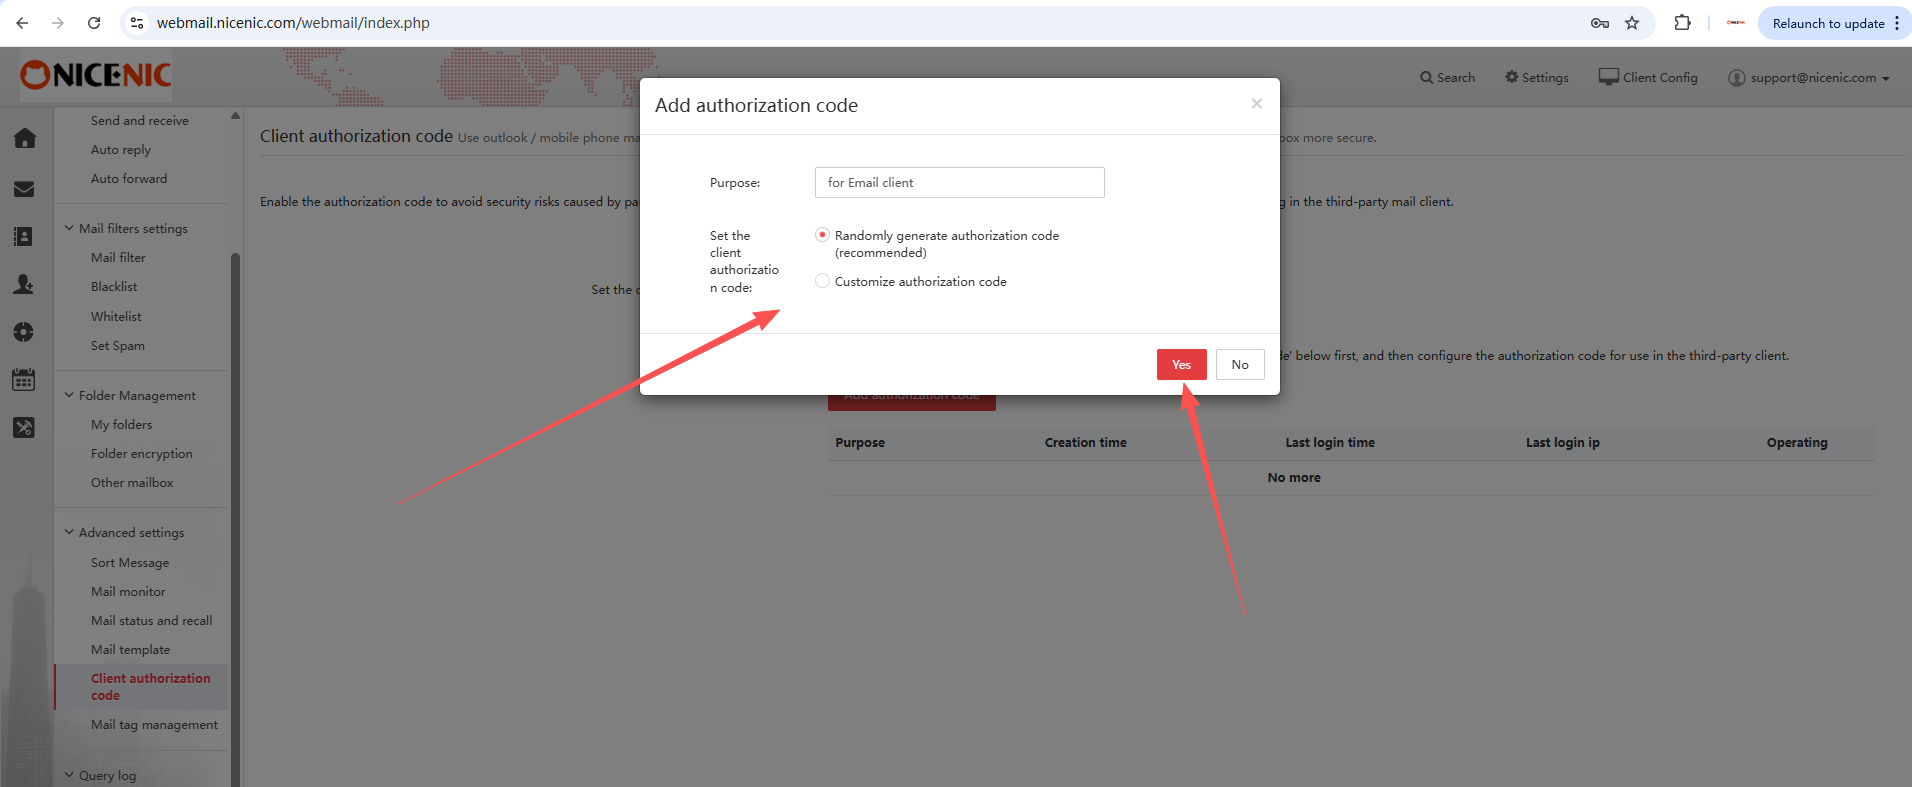
Task: Collapse the Advanced settings group
Action: 124,533
